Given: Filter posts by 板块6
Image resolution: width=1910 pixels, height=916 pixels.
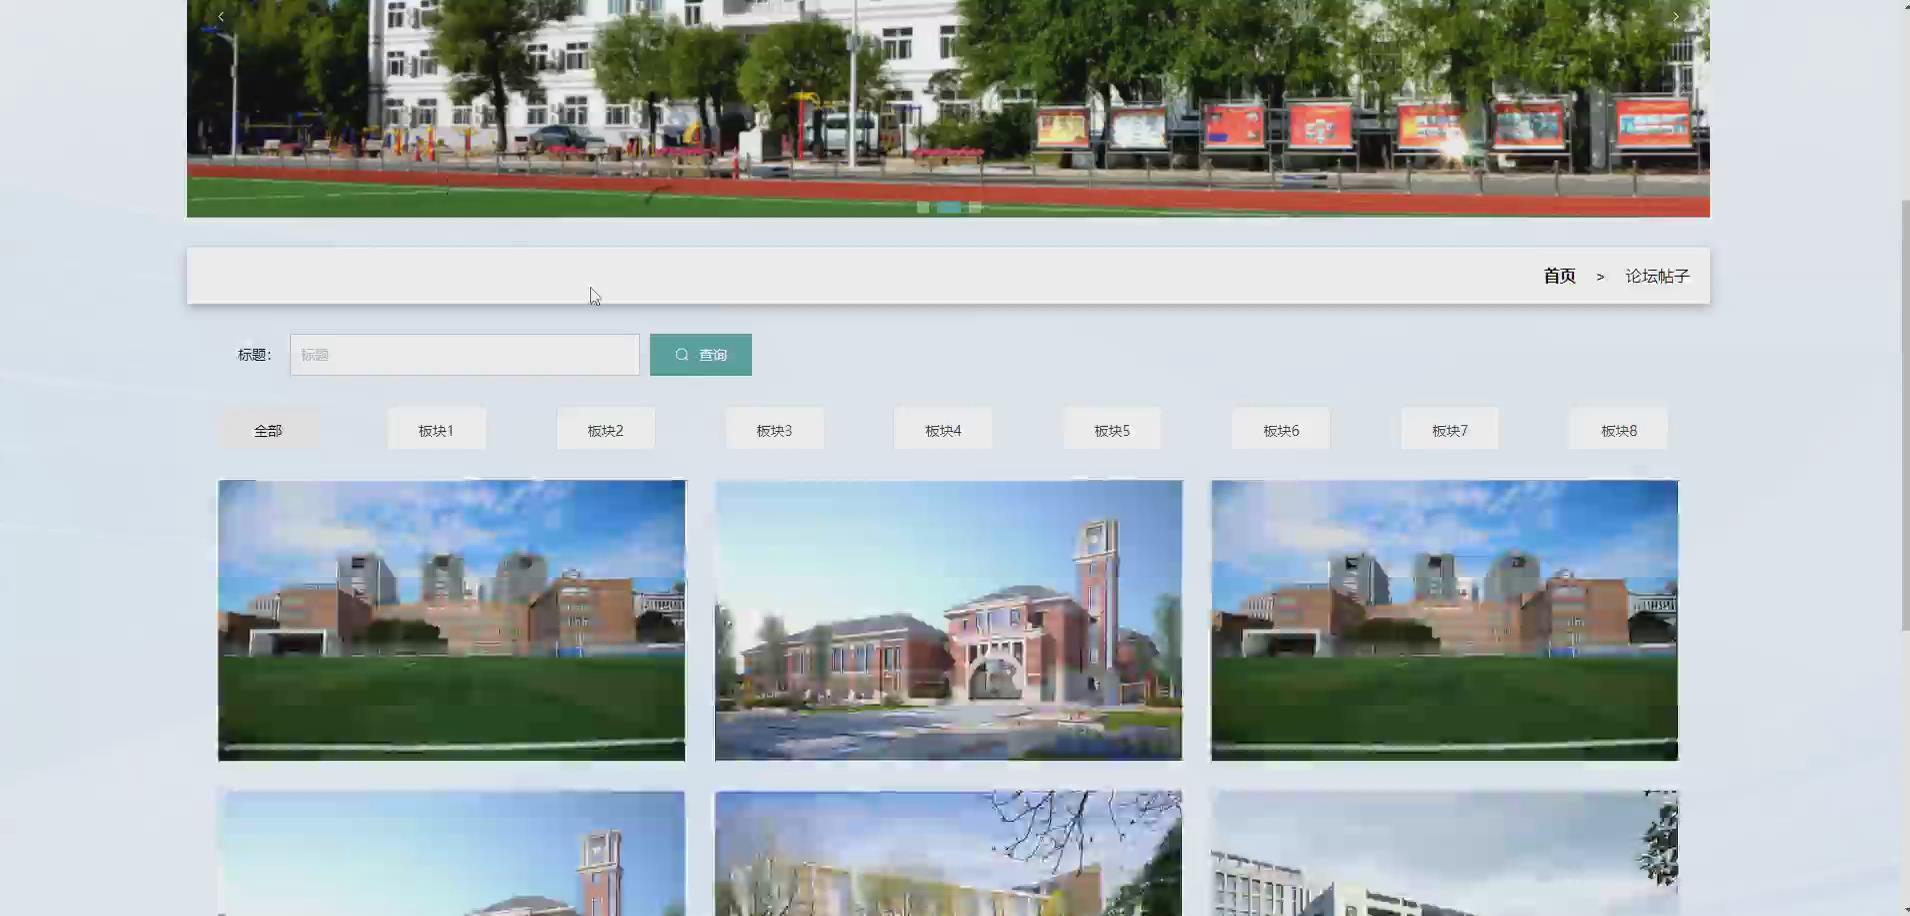Looking at the screenshot, I should [x=1281, y=430].
